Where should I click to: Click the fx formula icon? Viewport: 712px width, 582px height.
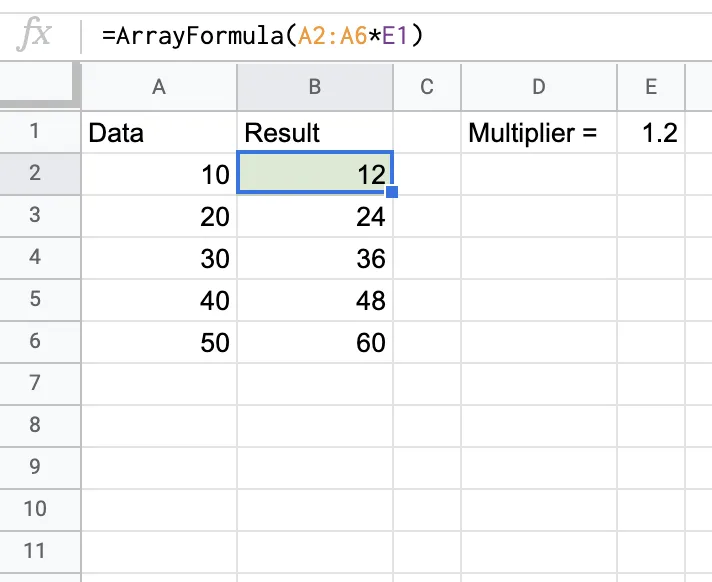tap(38, 36)
